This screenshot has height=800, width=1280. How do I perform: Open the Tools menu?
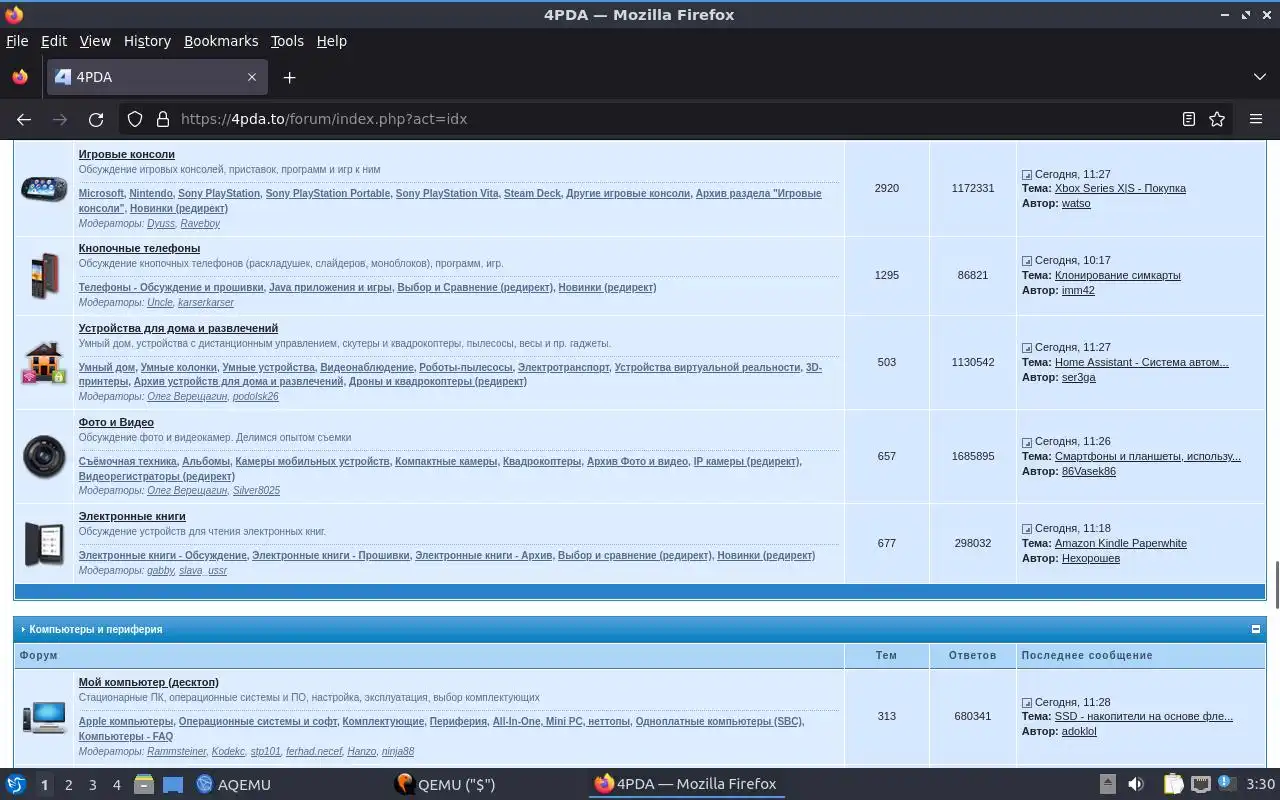[x=287, y=41]
